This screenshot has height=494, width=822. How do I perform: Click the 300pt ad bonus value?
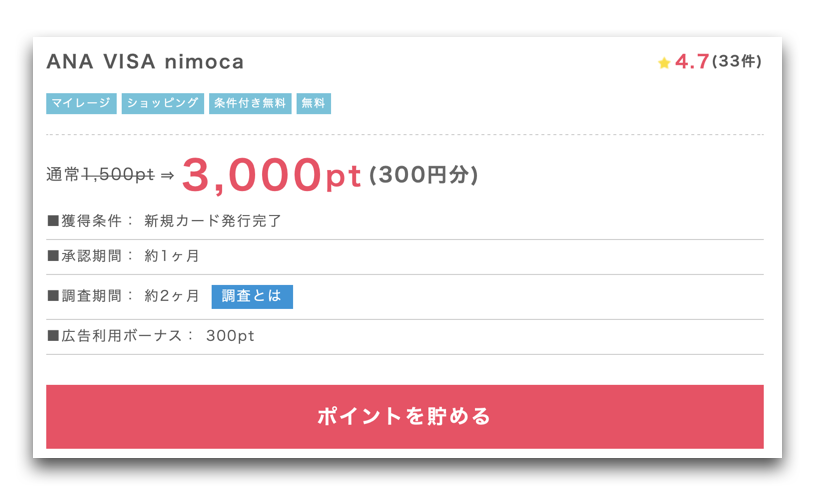tap(230, 336)
